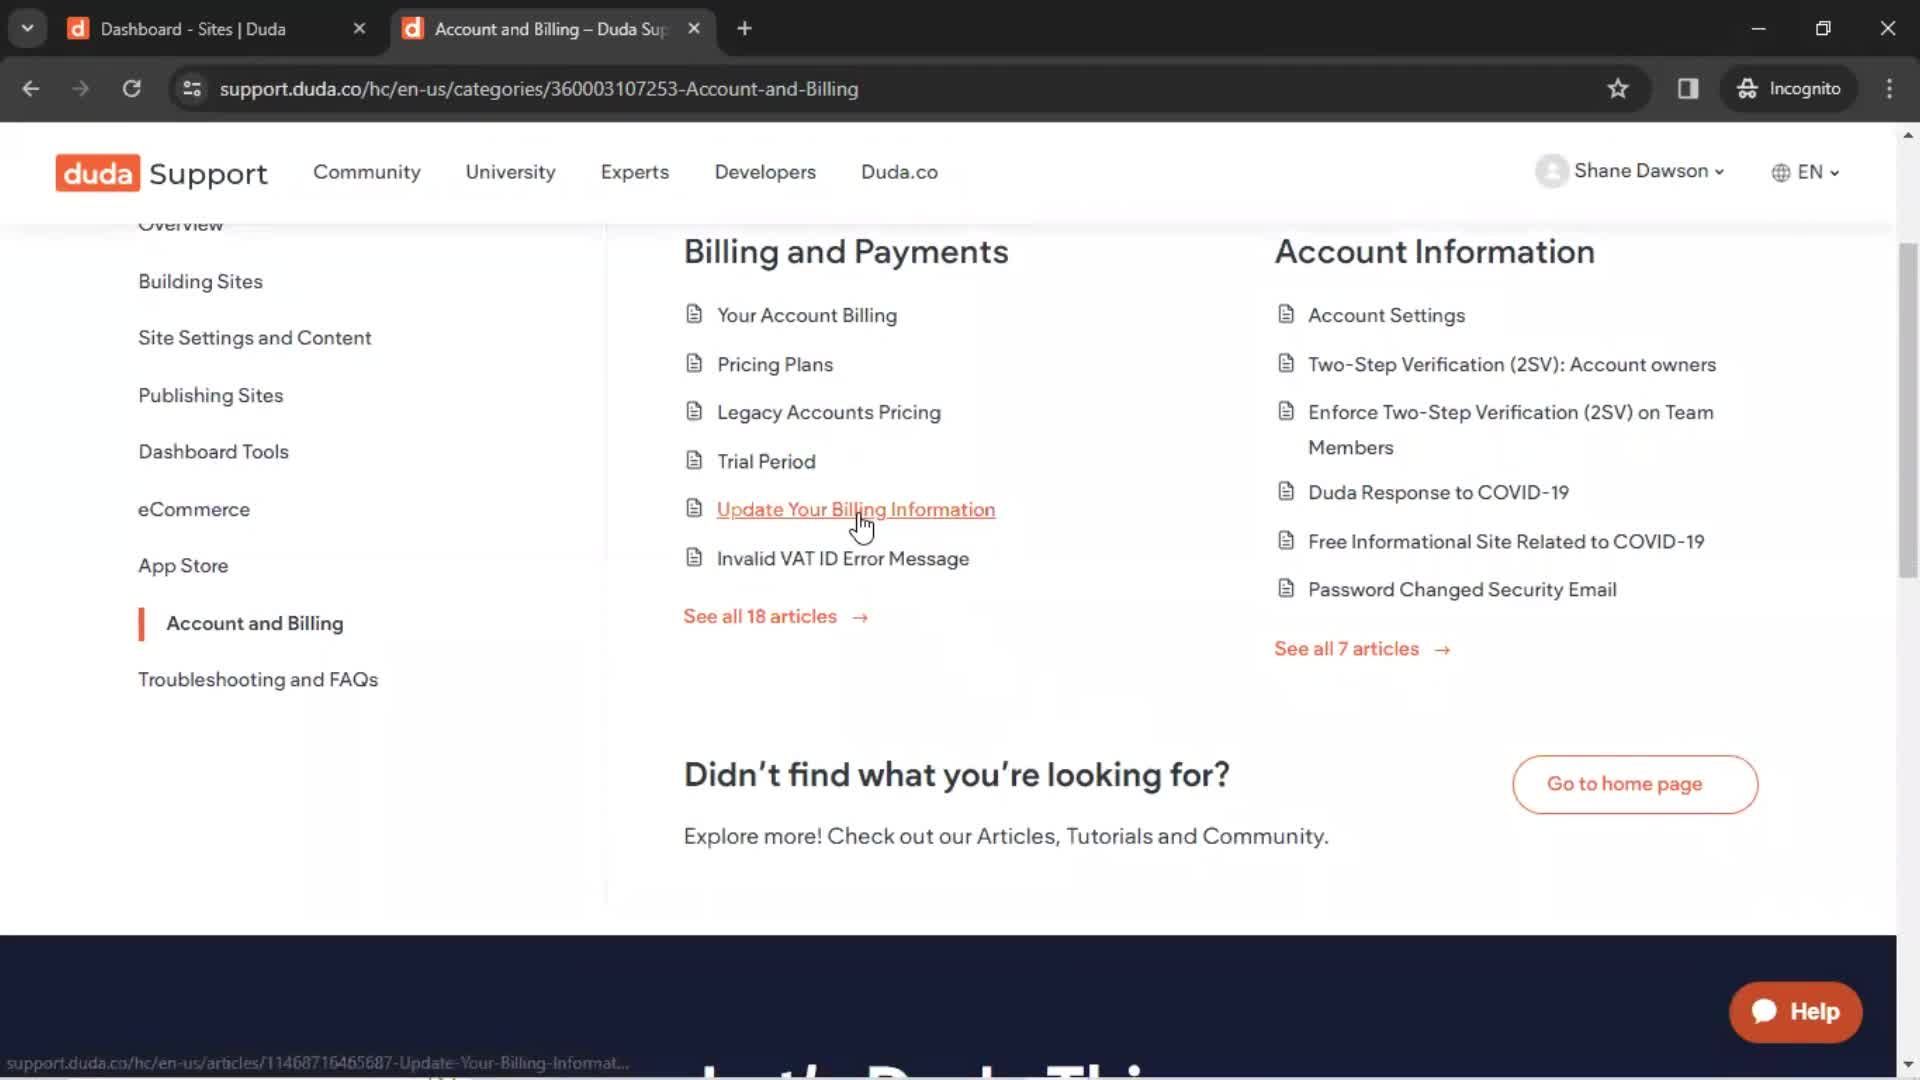Select Site Settings and Content category
This screenshot has height=1080, width=1920.
tap(254, 338)
